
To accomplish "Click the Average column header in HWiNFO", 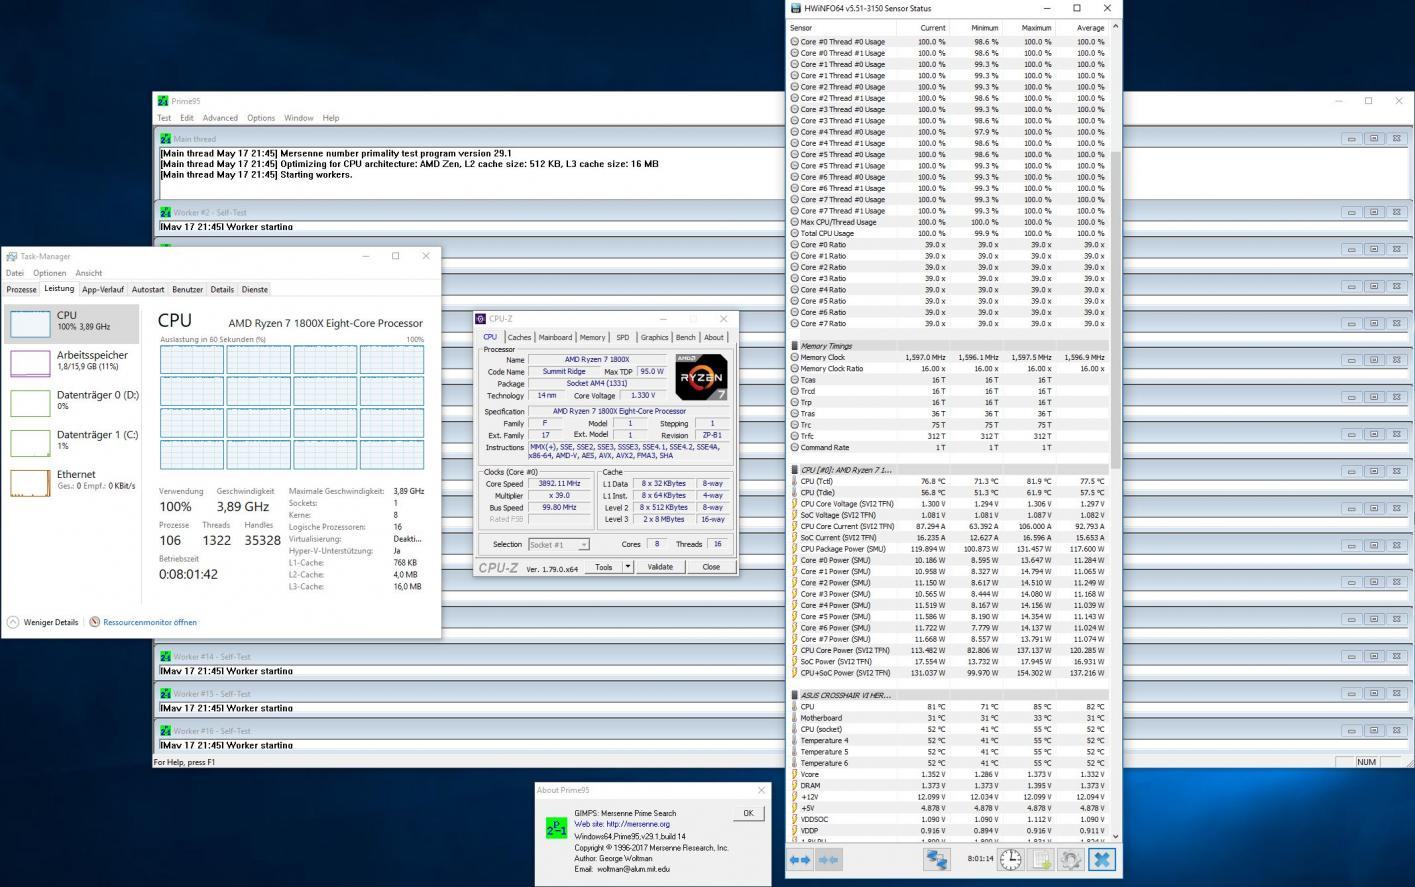I will click(x=1090, y=28).
